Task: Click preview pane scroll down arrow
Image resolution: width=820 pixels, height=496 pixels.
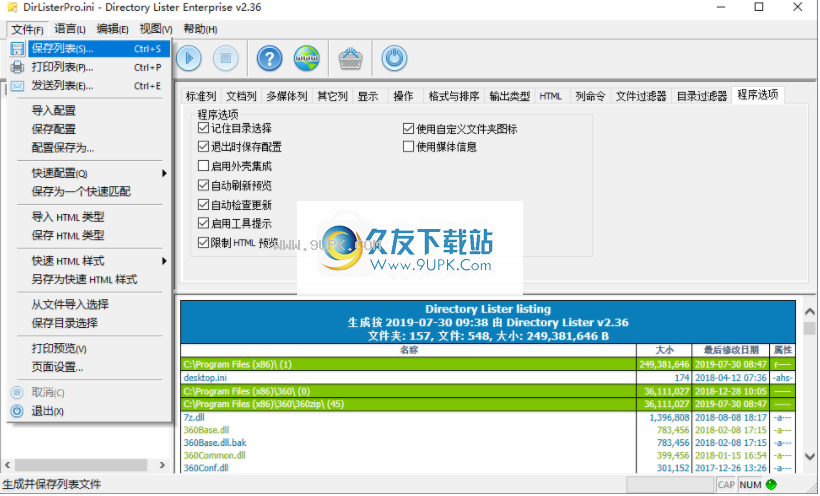Action: pyautogui.click(x=810, y=457)
